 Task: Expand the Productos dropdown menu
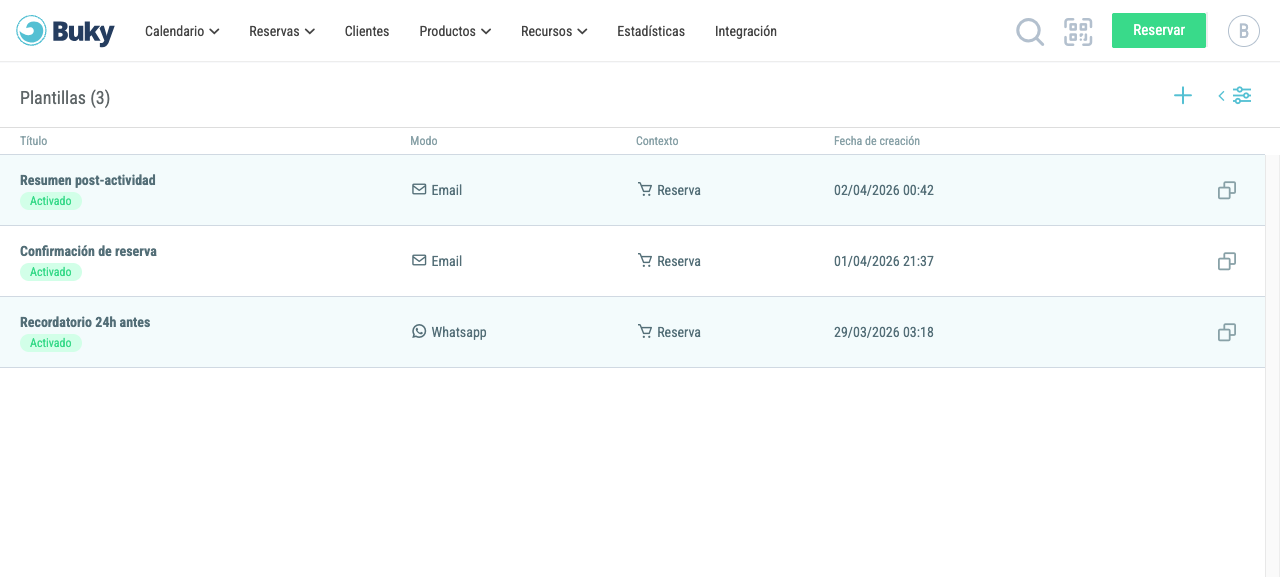(455, 31)
